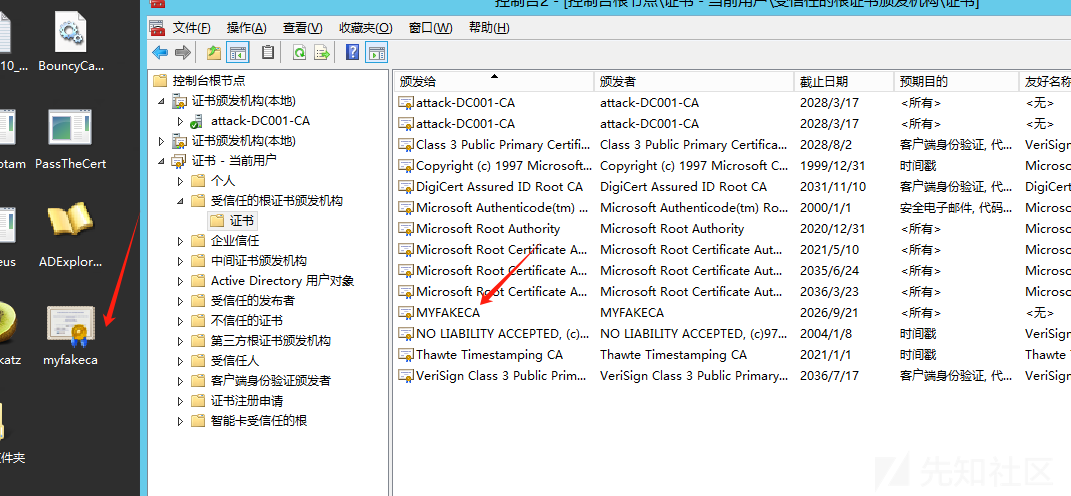This screenshot has height=496, width=1071.
Task: Click the 2026/9/21 expiry date cell
Action: click(829, 313)
